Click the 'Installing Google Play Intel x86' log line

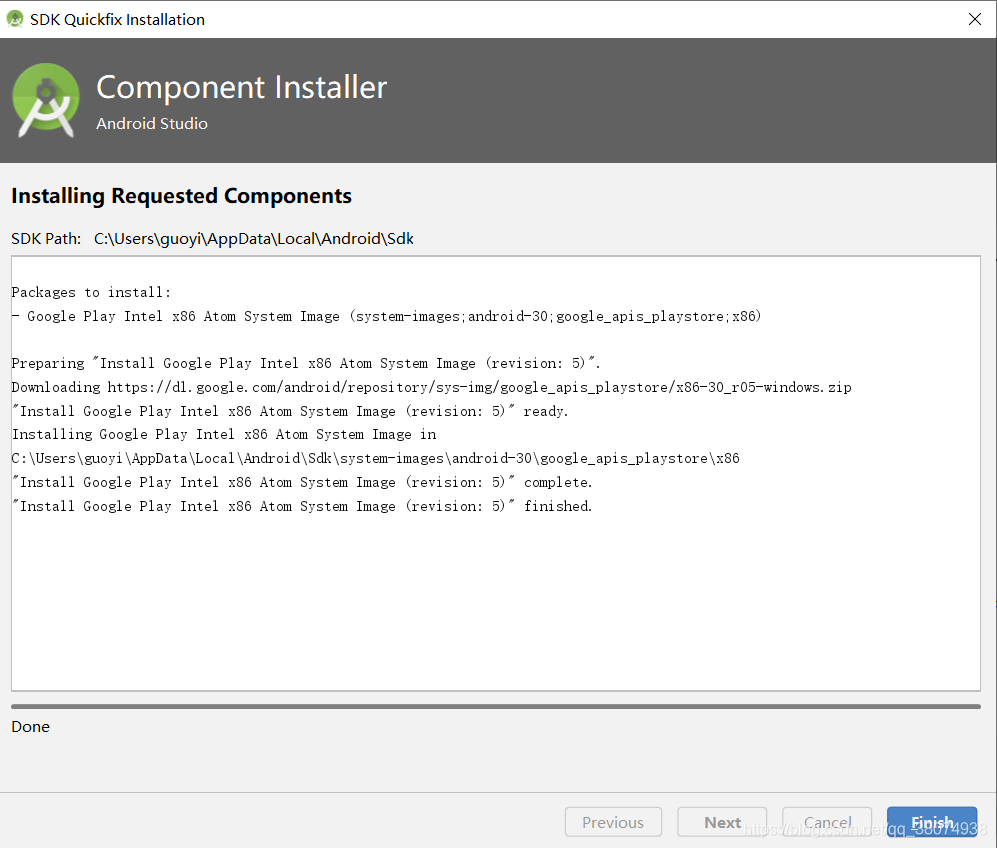(224, 435)
